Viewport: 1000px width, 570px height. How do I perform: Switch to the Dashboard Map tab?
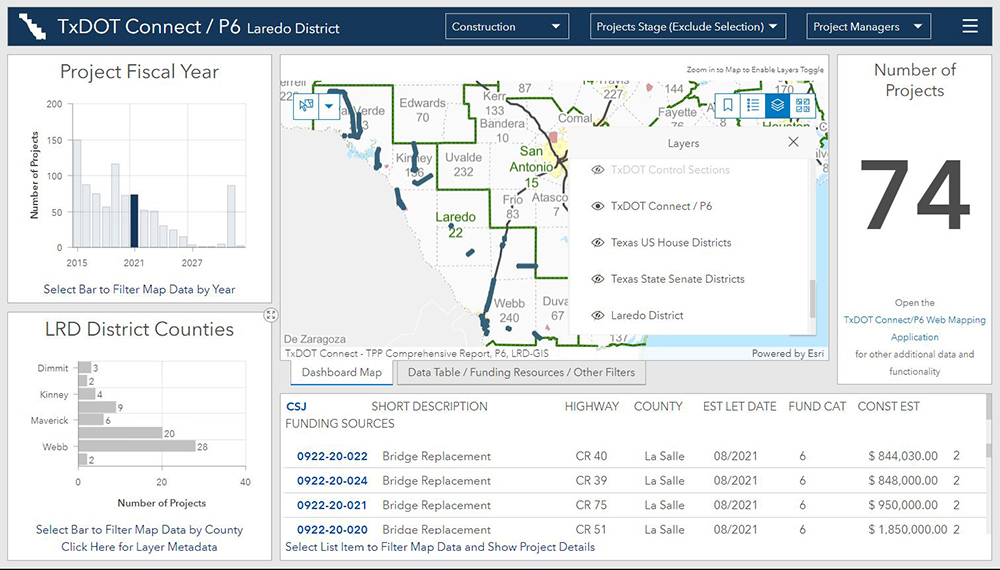click(x=342, y=373)
